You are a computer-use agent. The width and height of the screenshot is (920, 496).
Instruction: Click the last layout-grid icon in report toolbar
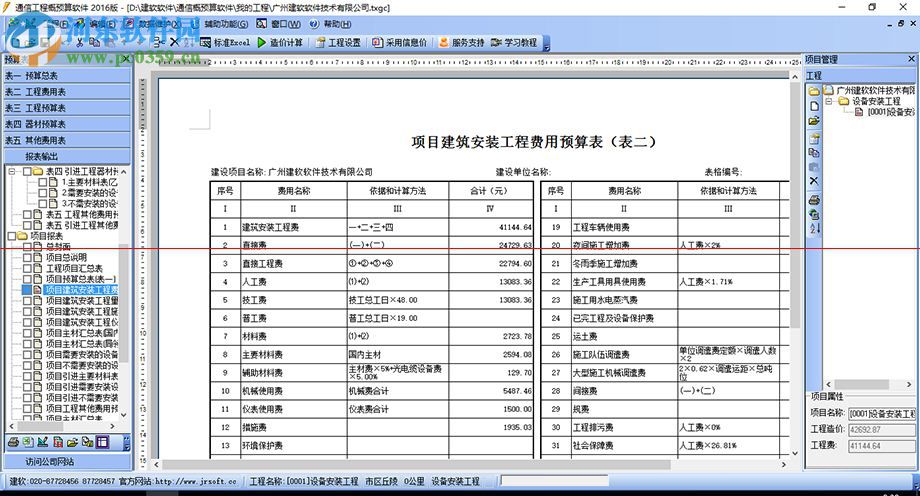tap(102, 442)
